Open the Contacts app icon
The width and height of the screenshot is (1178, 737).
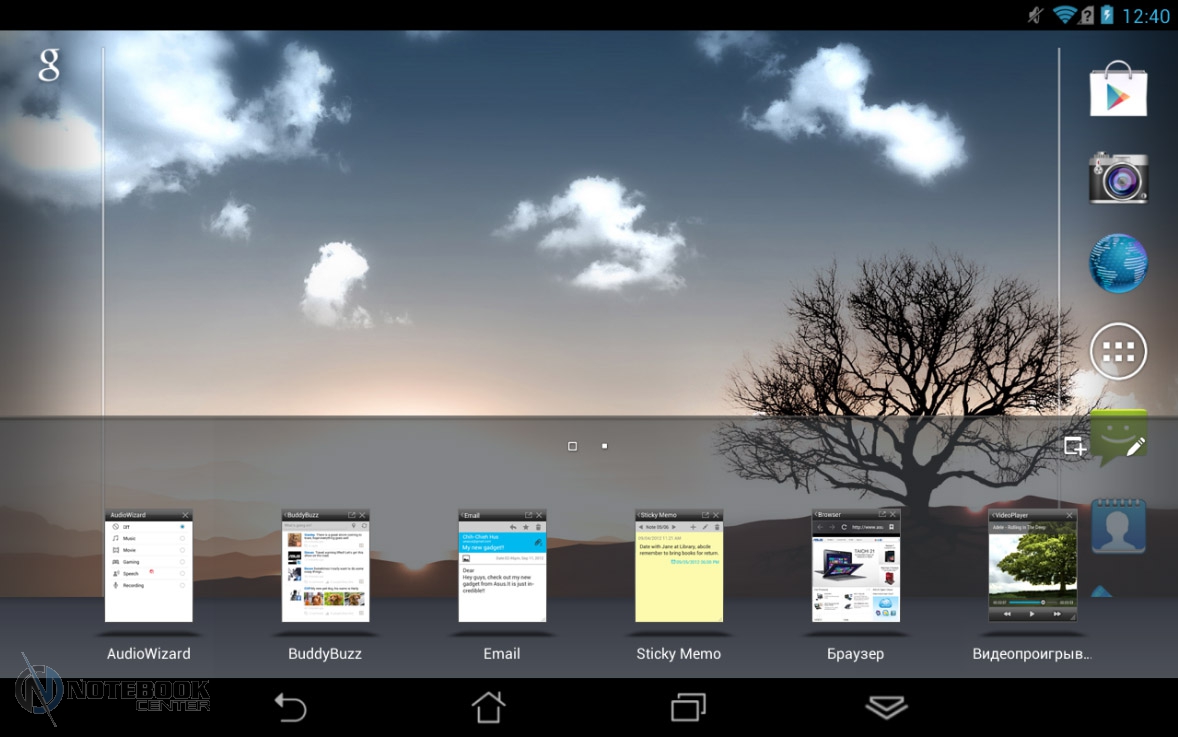pos(1118,527)
